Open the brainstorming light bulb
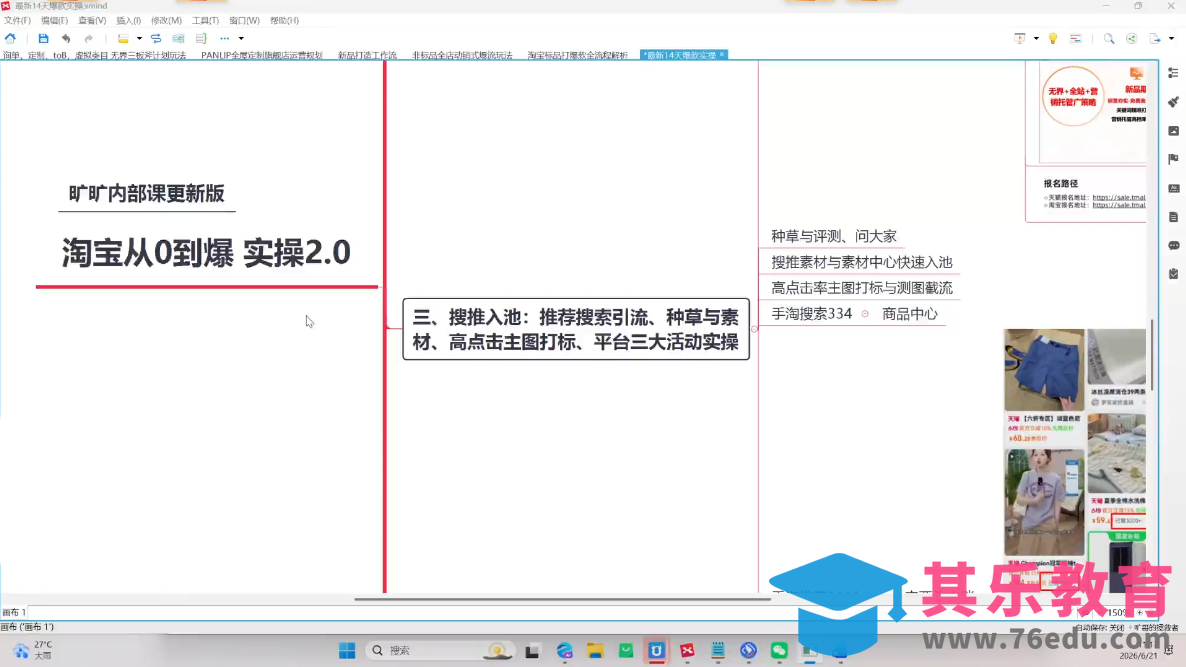This screenshot has width=1186, height=667. pyautogui.click(x=1053, y=38)
